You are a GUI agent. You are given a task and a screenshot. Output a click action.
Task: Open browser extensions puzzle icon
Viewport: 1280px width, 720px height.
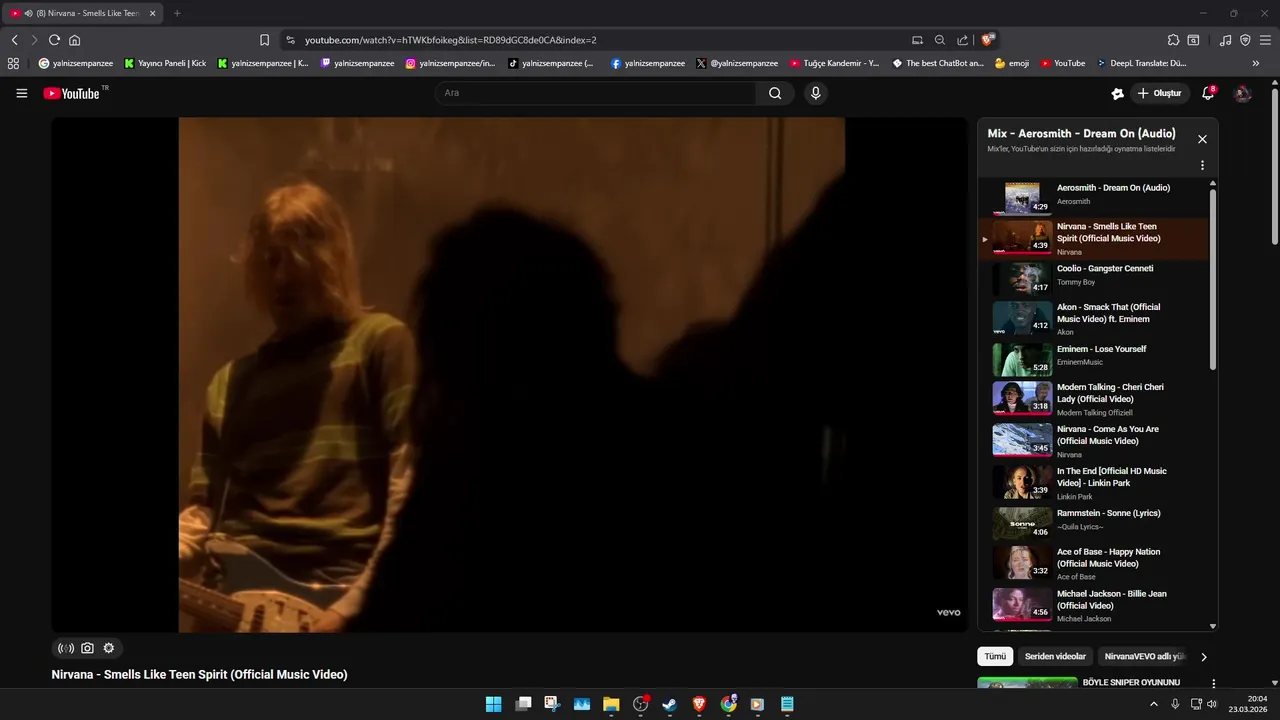pos(1173,40)
